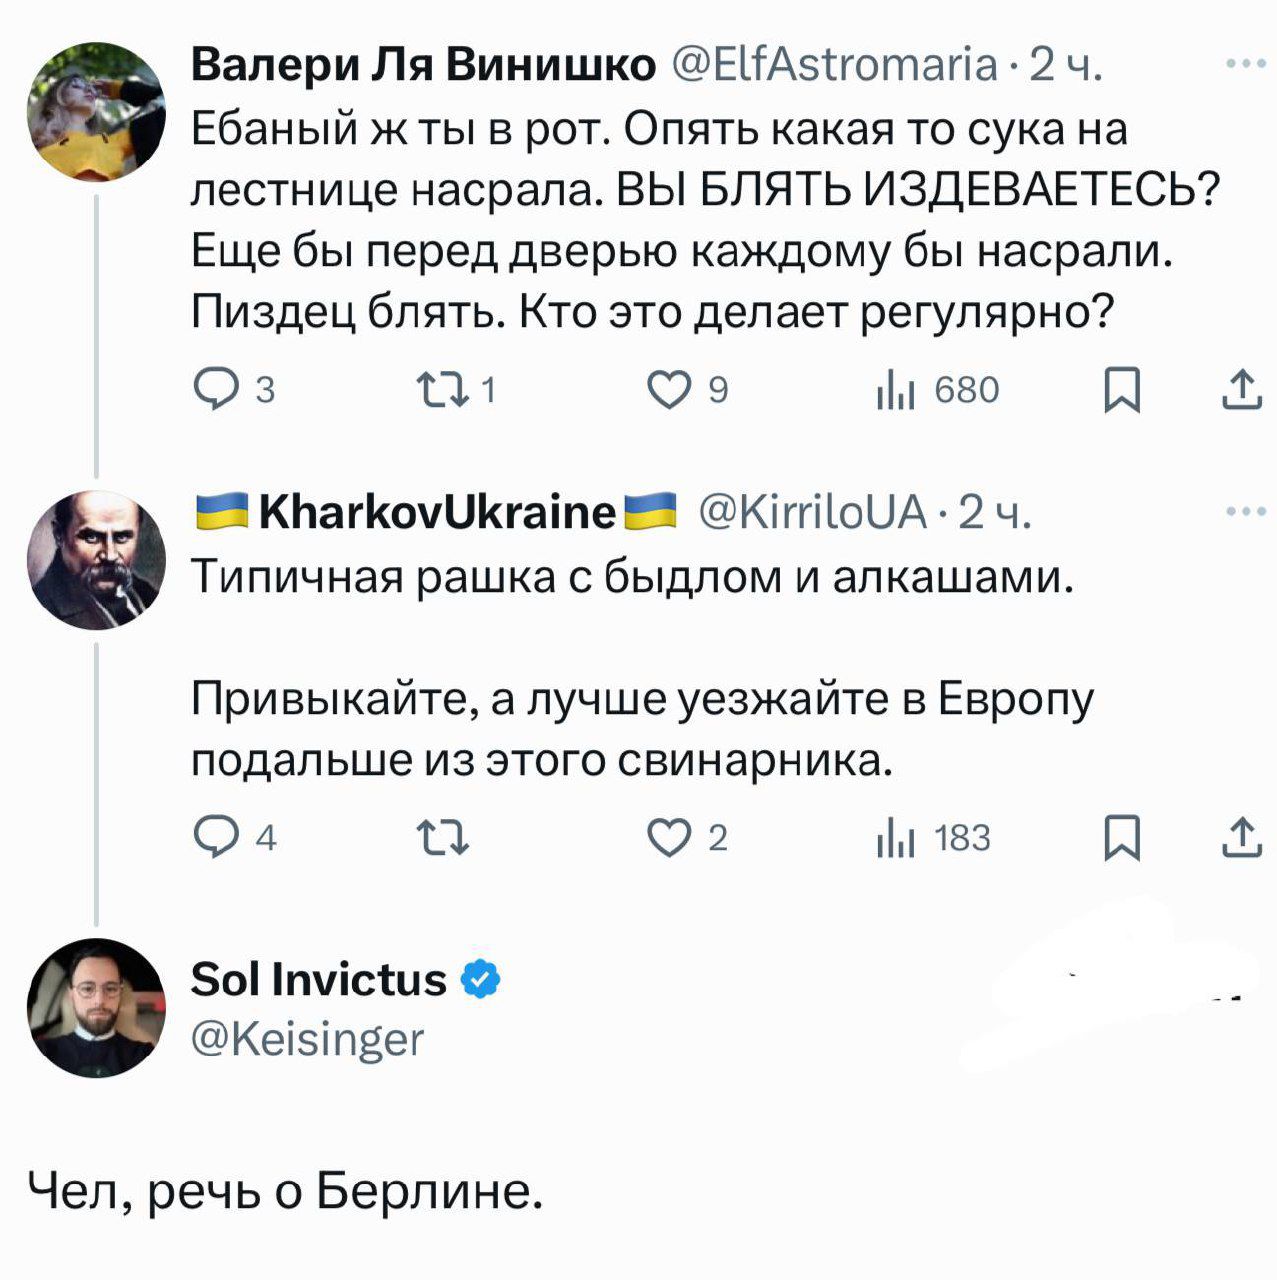Open the @Keisinger profile handle

(307, 1040)
